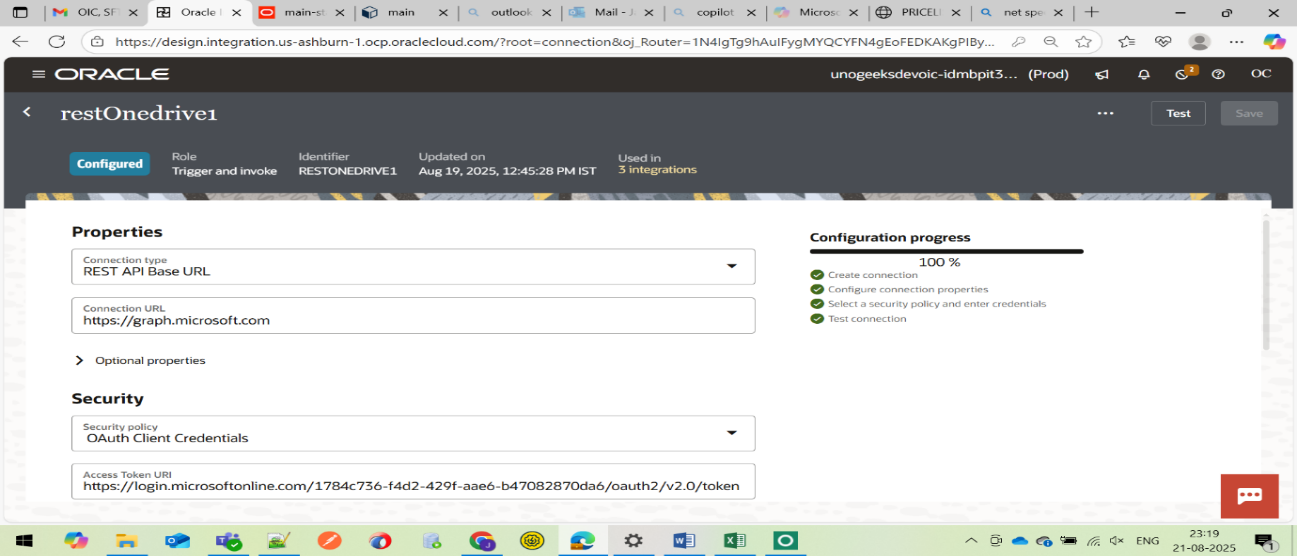Screen dimensions: 1297x556
Task: Open the Oracle hamburger navigation menu
Action: point(39,75)
